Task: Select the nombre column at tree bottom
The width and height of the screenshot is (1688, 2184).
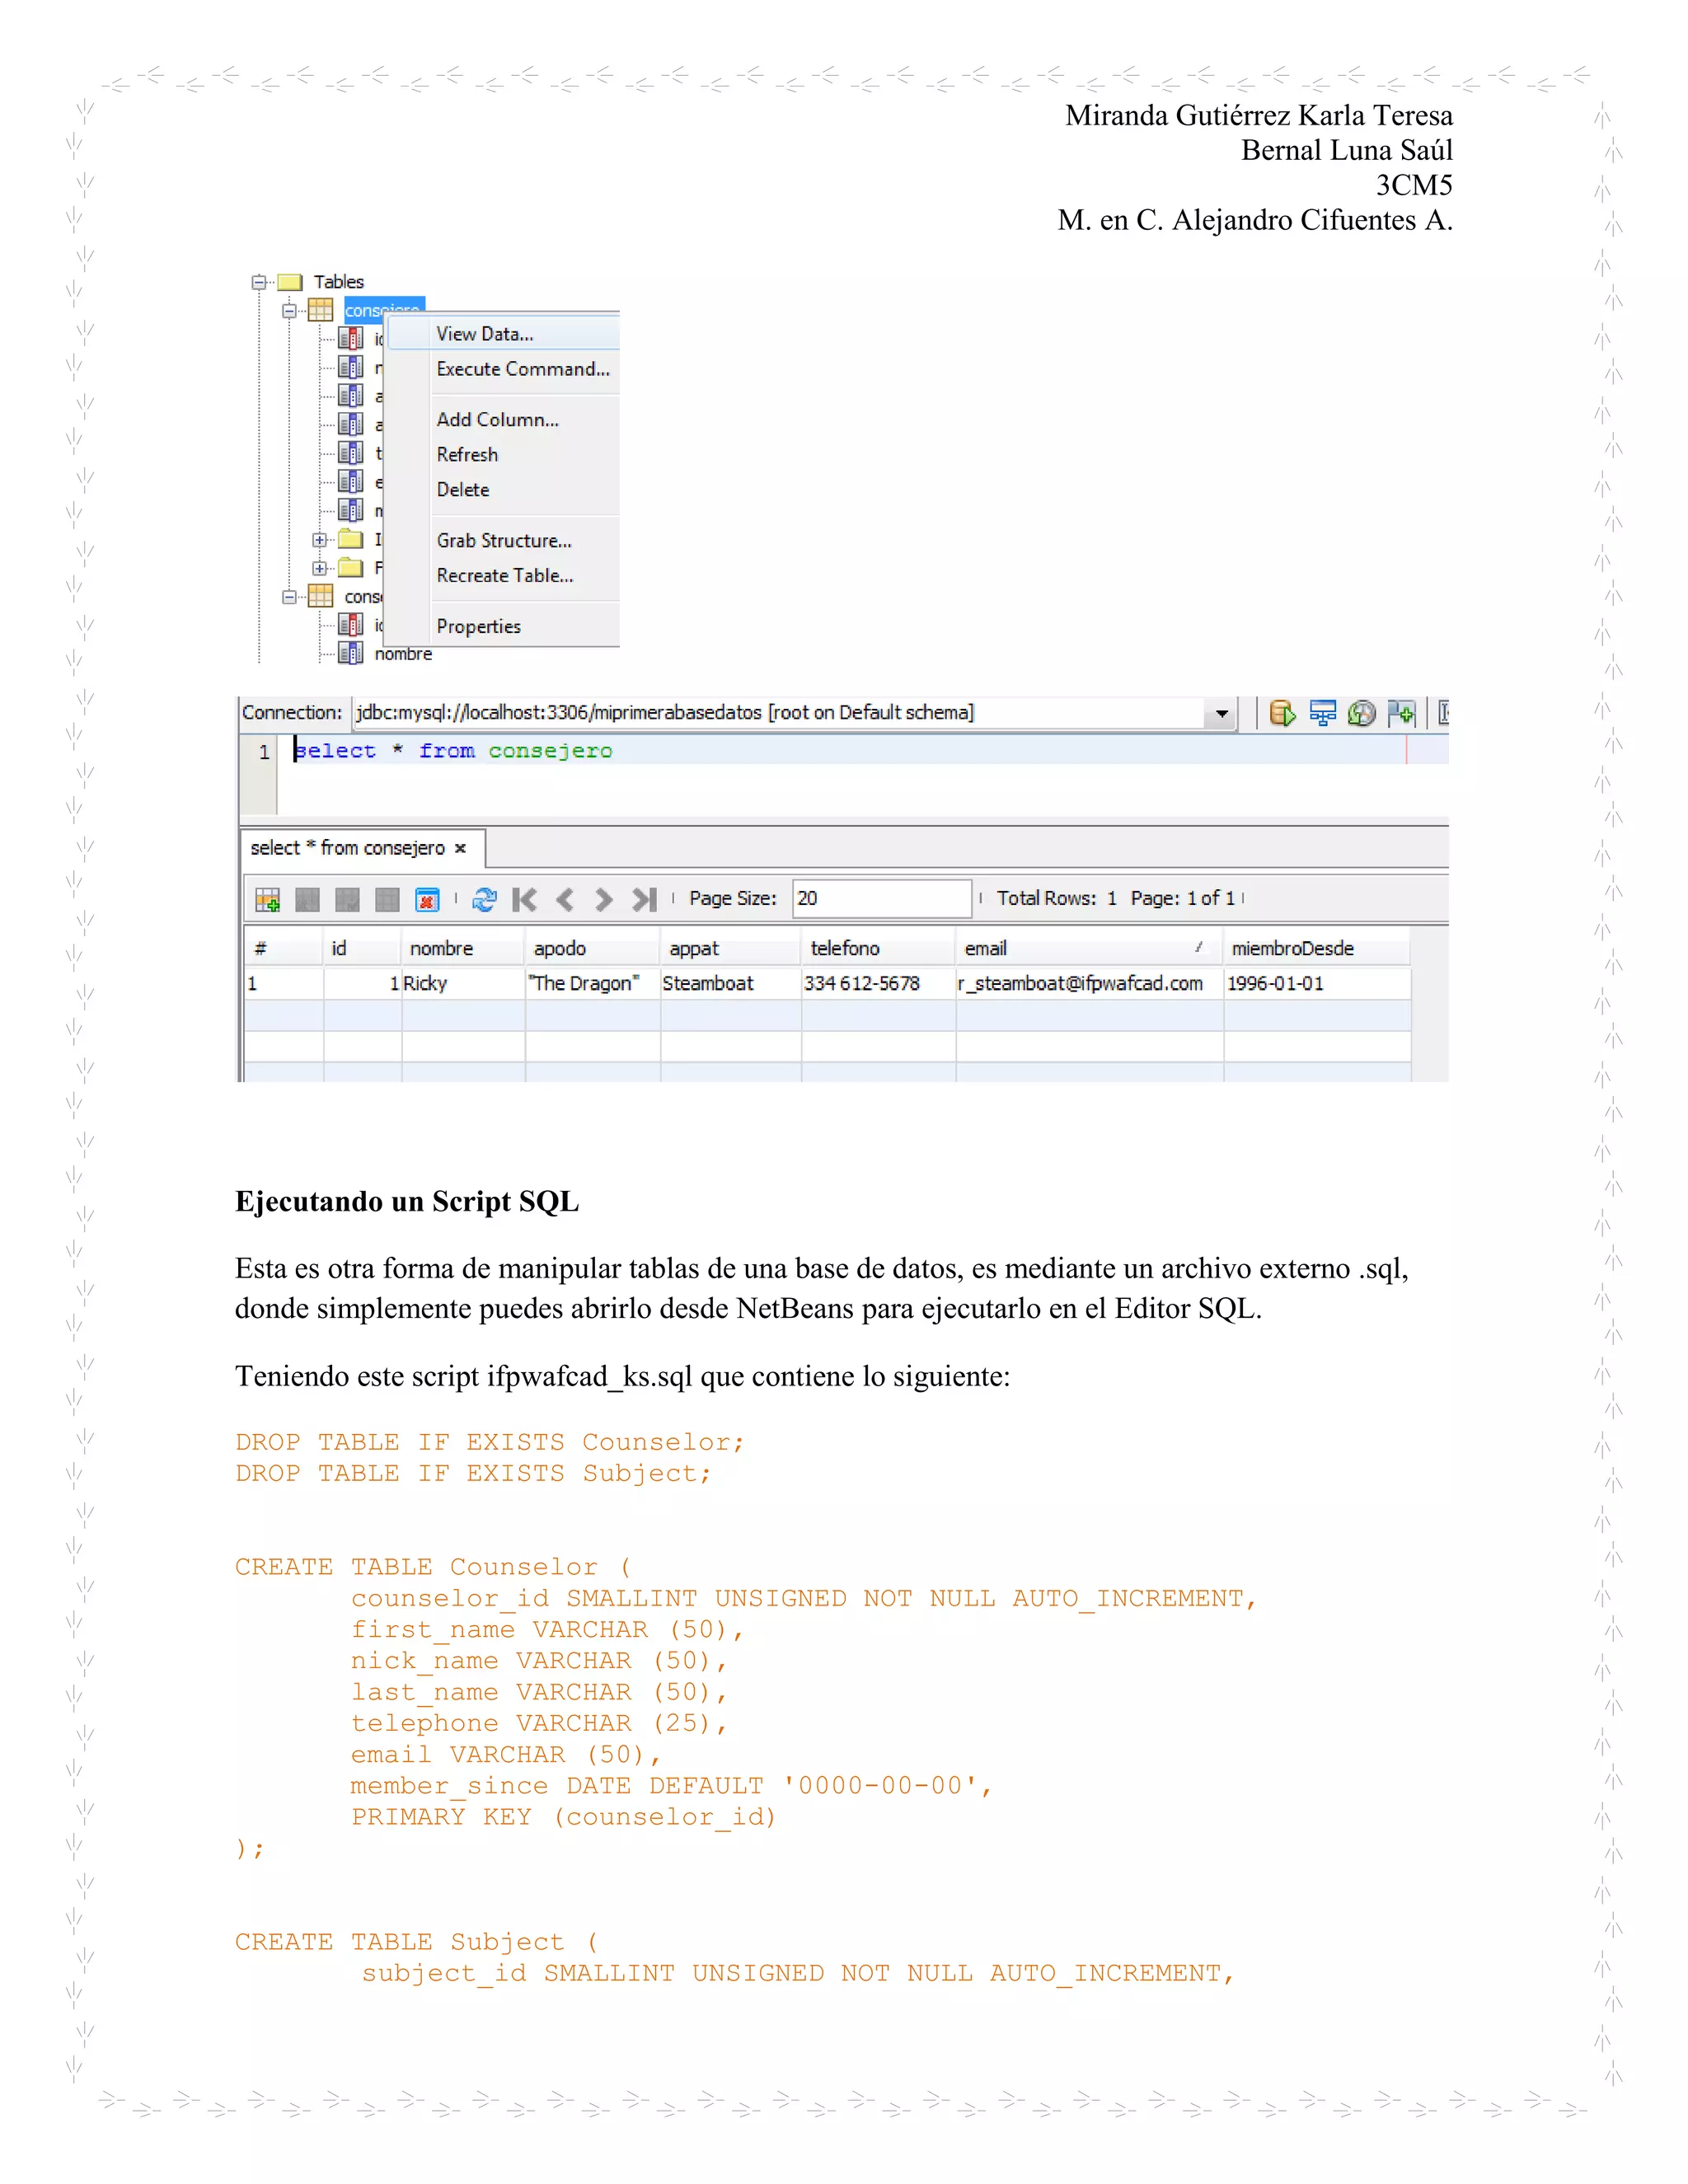Action: click(x=403, y=654)
